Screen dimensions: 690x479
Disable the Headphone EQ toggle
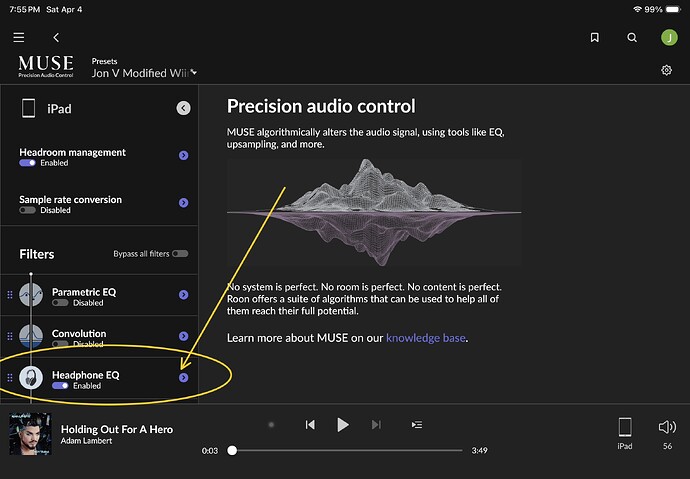(60, 386)
